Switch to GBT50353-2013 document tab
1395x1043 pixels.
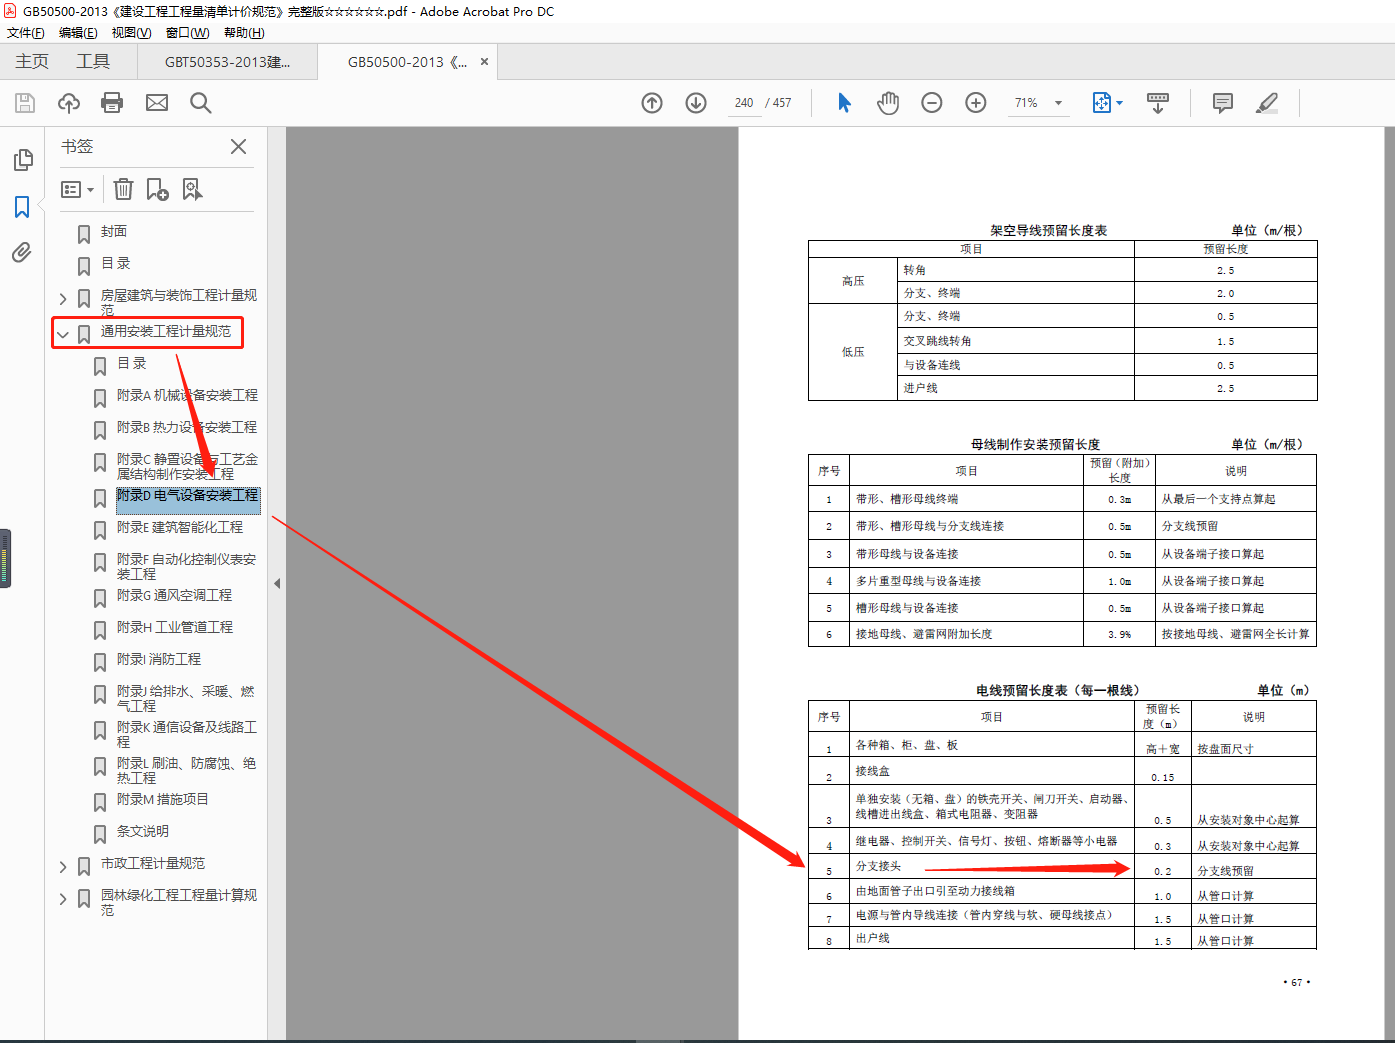228,62
